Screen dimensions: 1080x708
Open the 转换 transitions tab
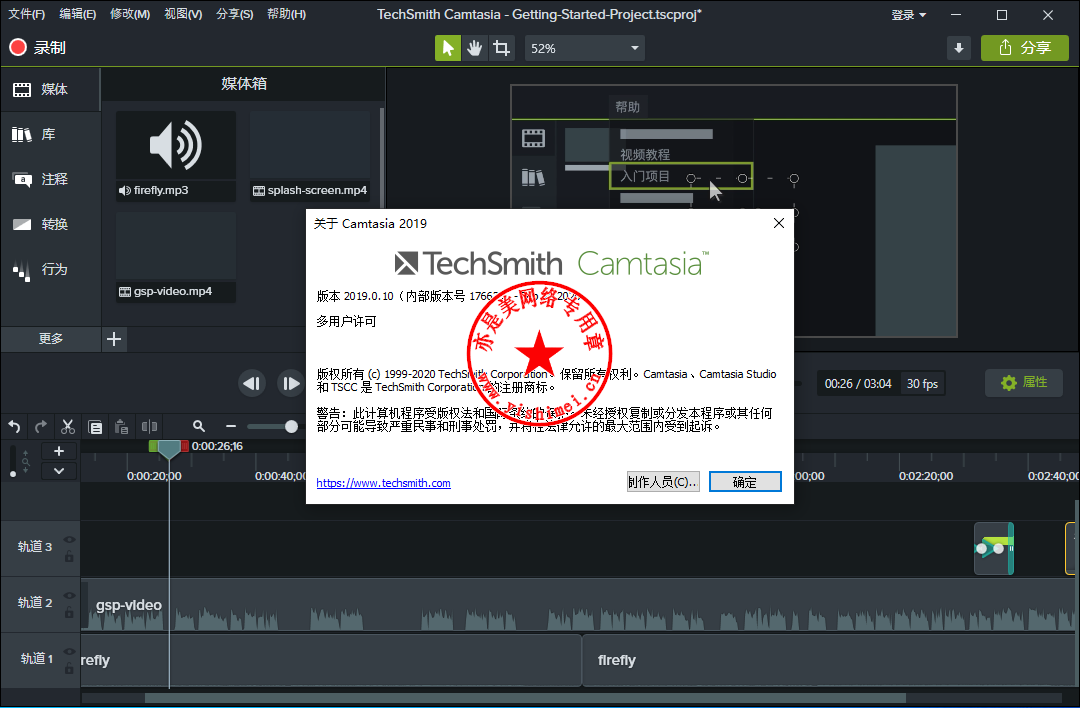tap(50, 225)
